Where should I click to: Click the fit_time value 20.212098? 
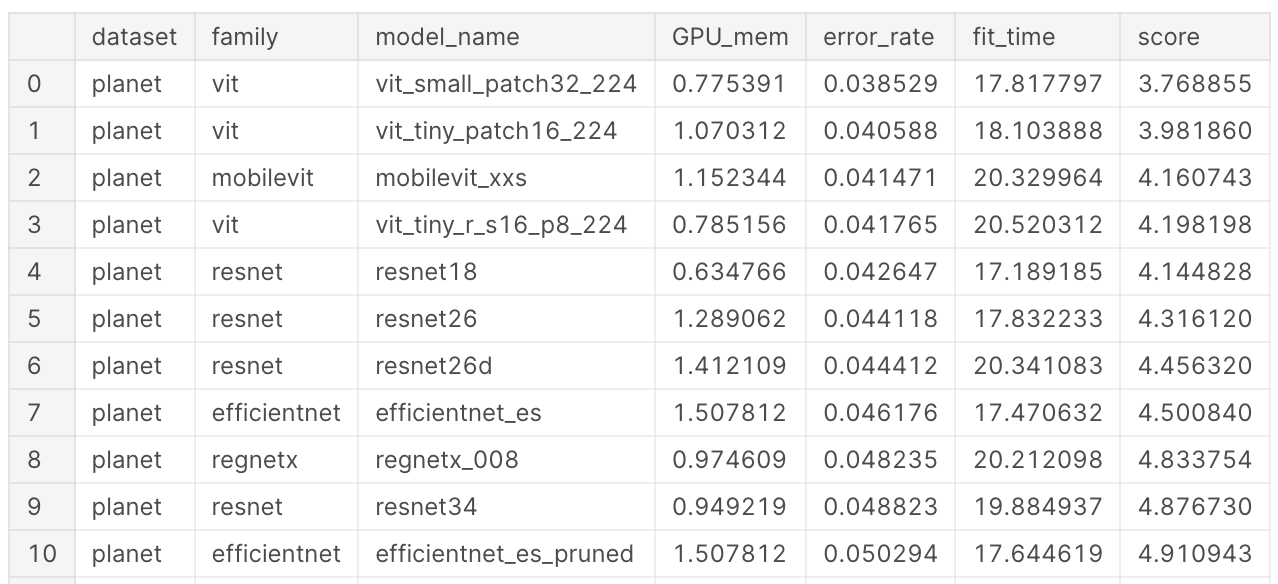point(1038,460)
